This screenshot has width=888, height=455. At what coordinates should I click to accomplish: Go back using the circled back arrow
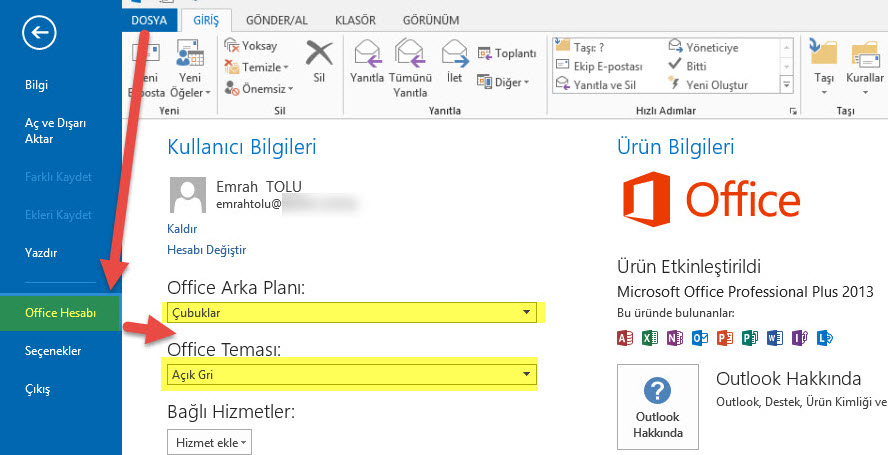coord(39,32)
